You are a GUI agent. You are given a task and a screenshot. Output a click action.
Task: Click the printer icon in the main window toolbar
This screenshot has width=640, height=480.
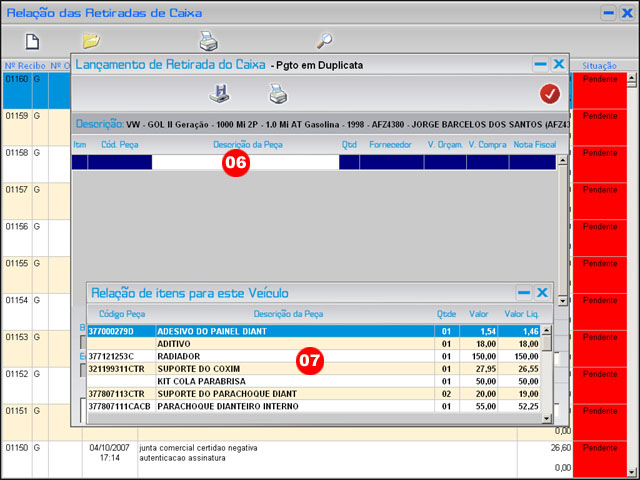point(208,41)
